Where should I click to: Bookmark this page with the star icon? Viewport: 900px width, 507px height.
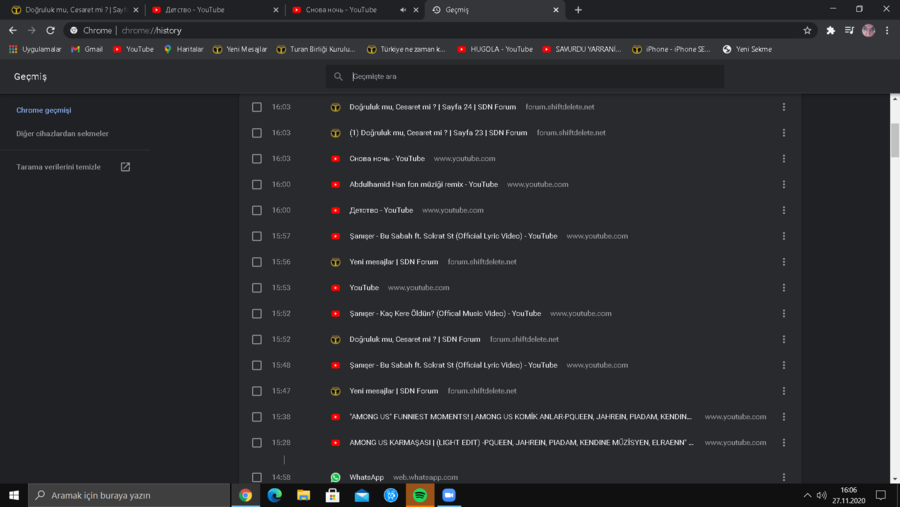point(807,30)
